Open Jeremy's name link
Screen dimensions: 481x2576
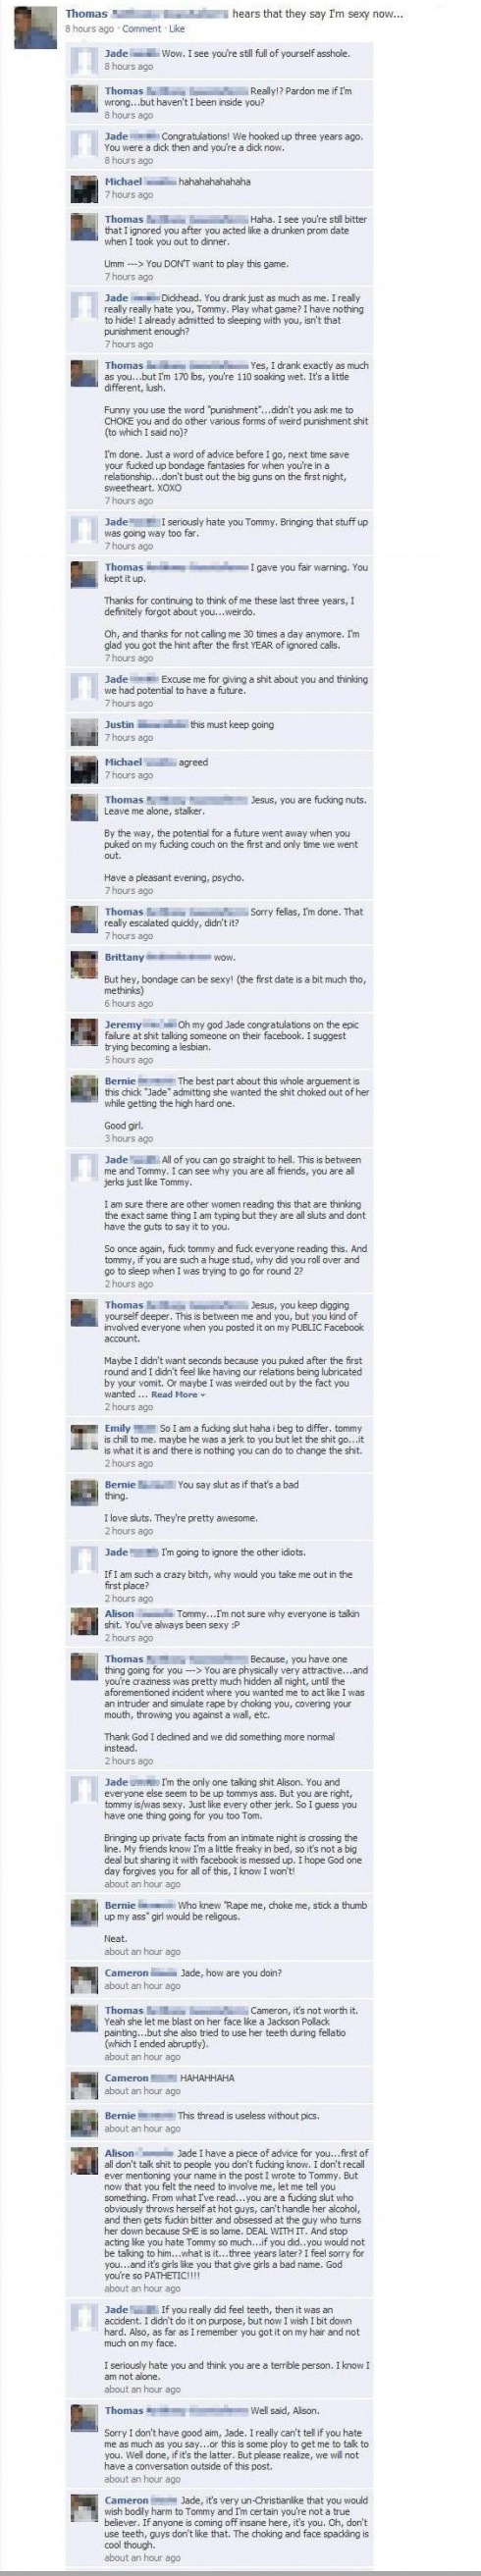(123, 1024)
